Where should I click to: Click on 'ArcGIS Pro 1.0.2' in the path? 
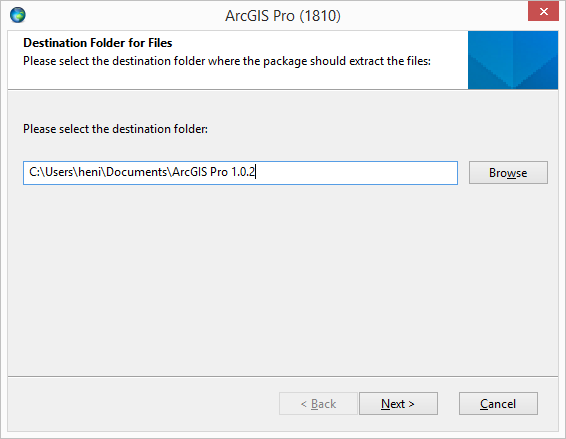(x=214, y=172)
